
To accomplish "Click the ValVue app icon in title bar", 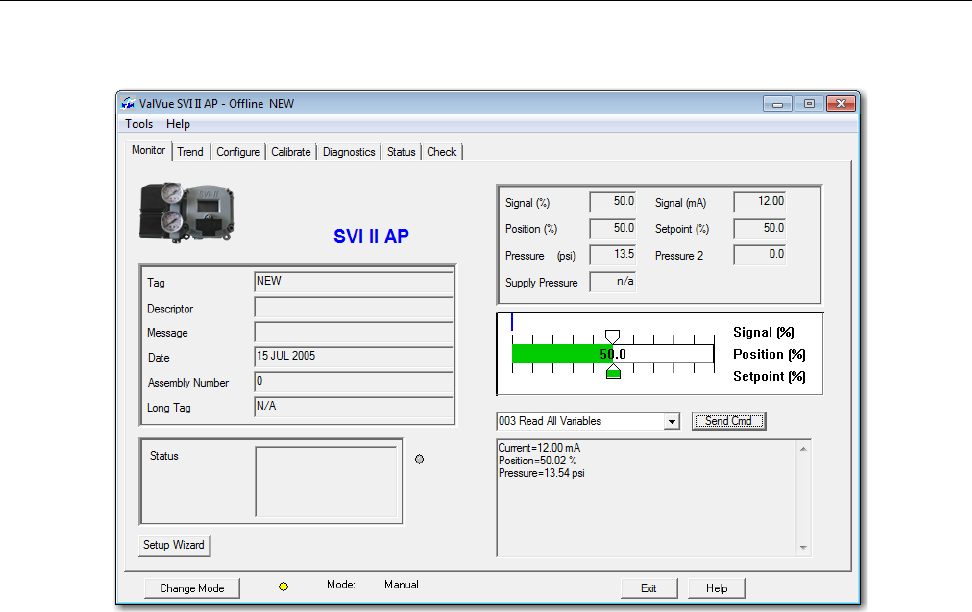I will [127, 103].
